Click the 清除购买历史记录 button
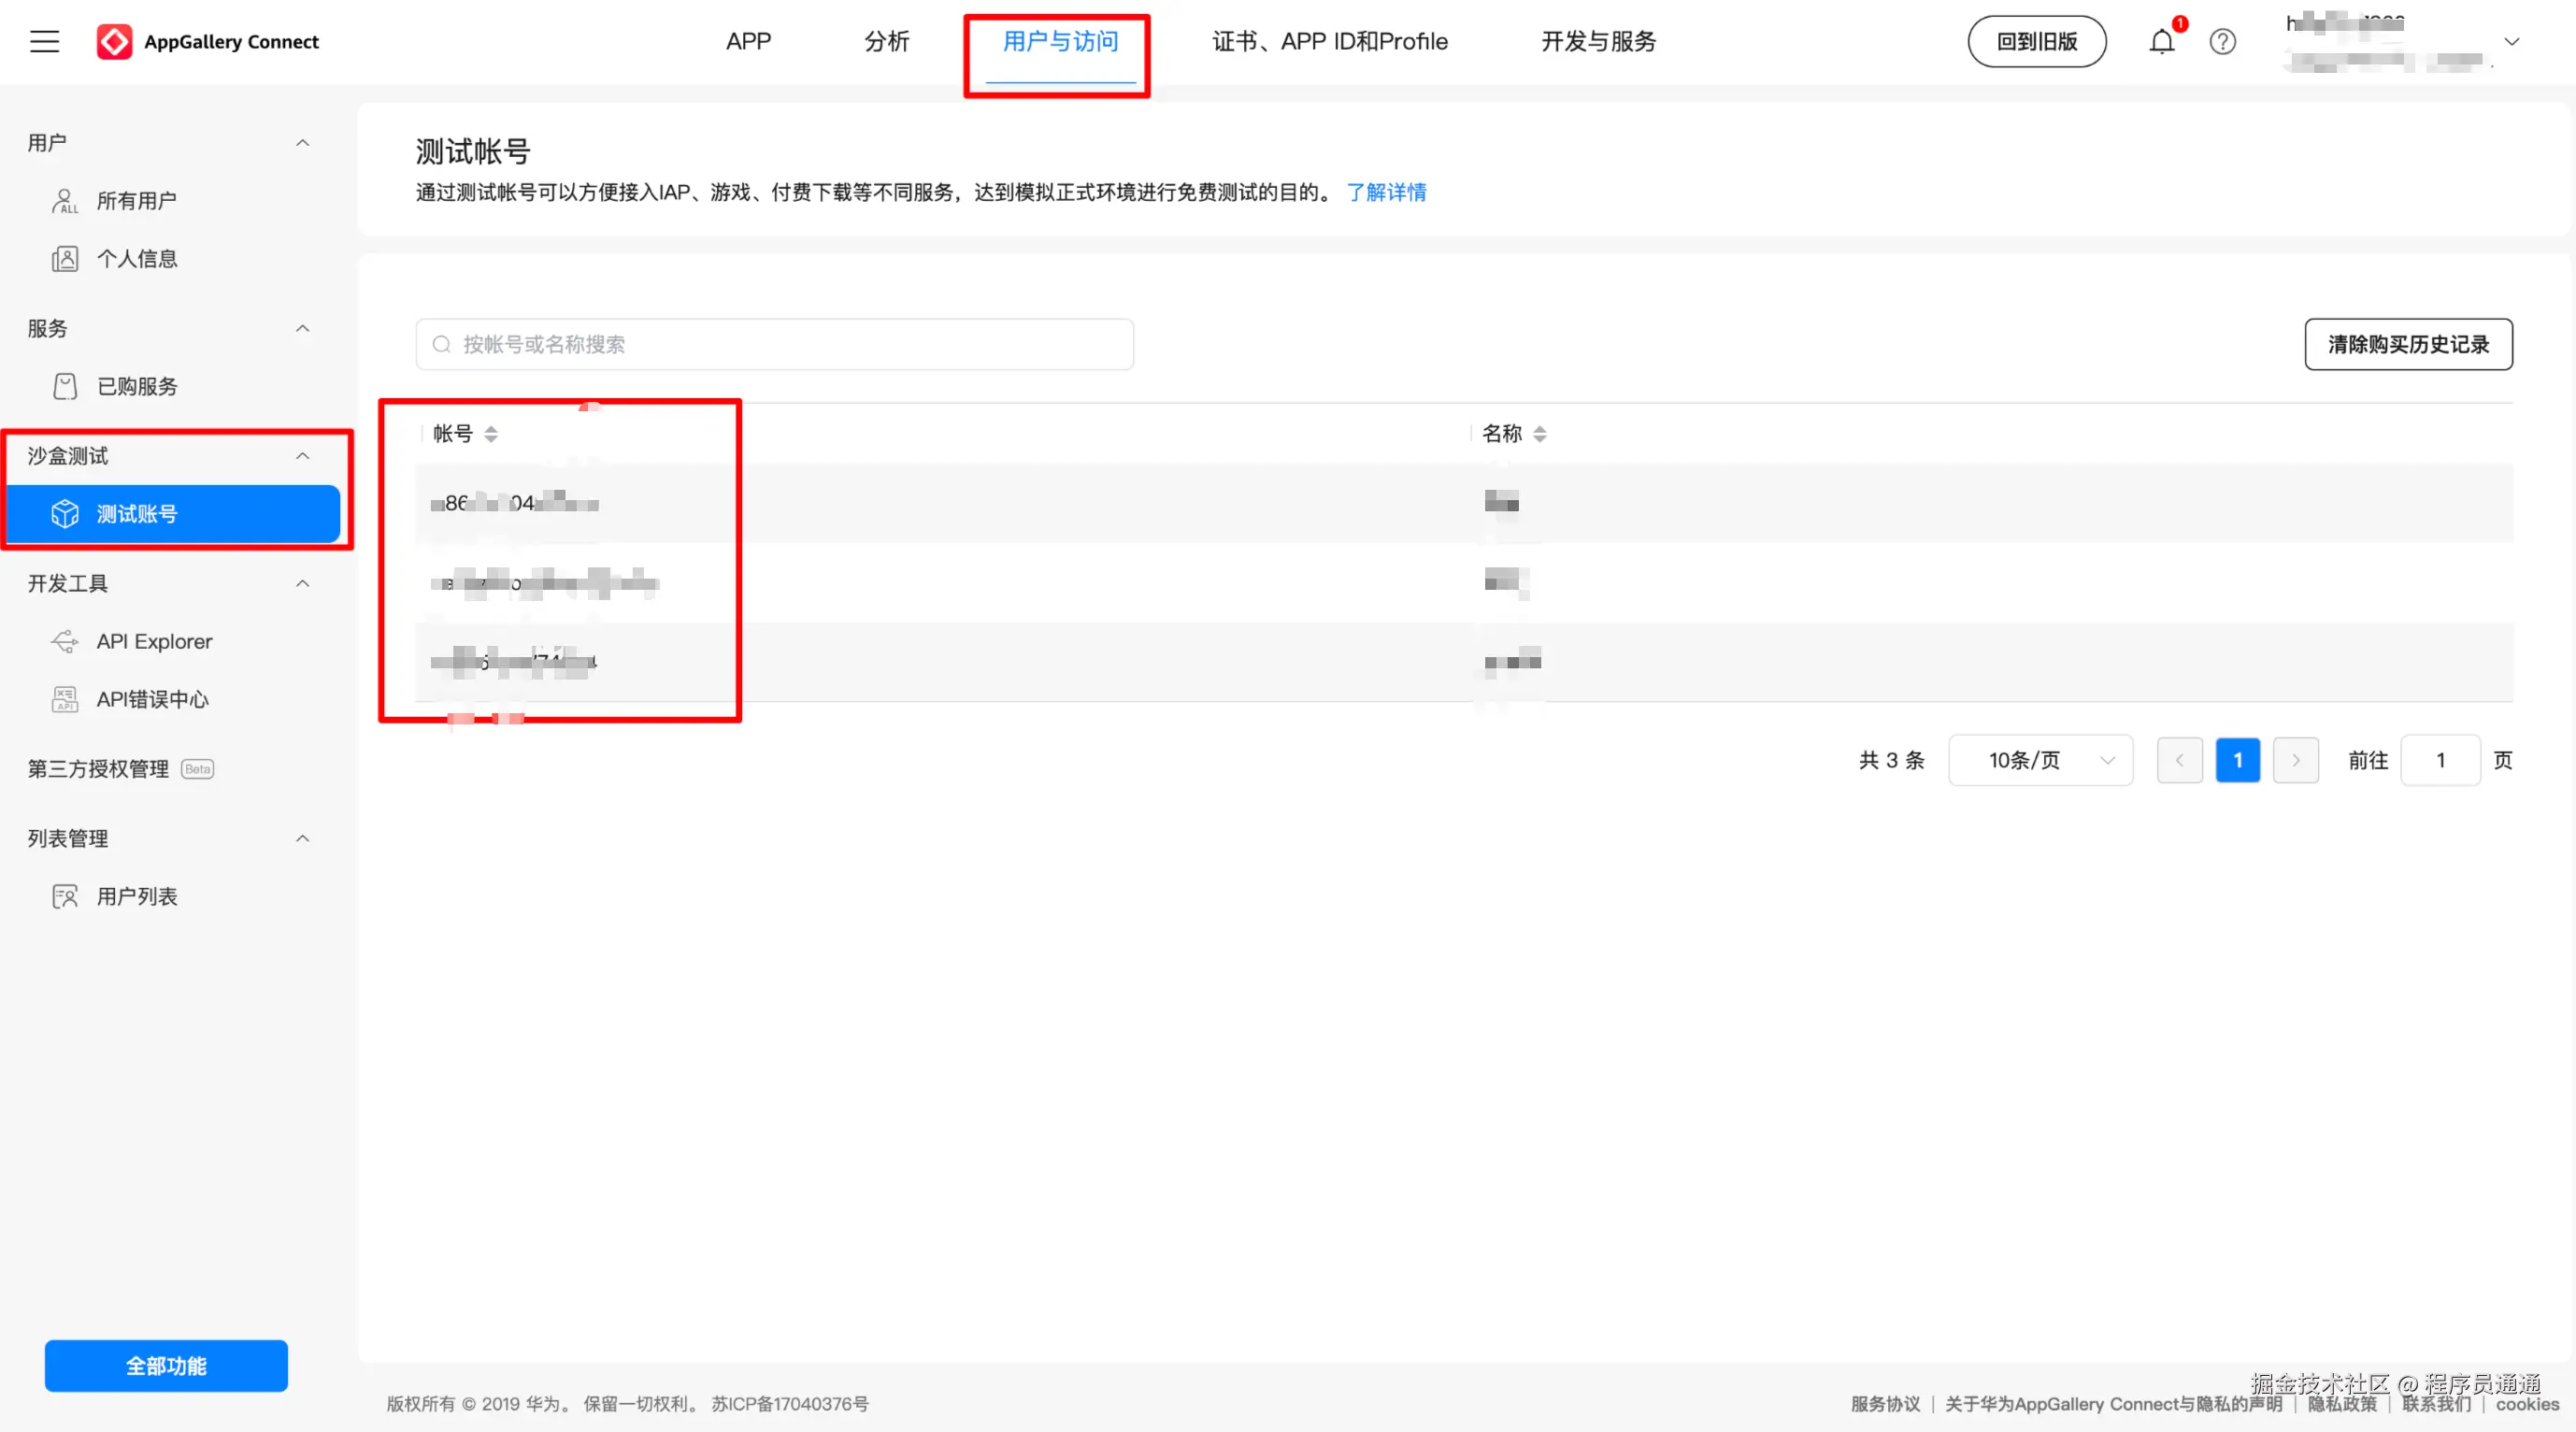Viewport: 2576px width, 1432px height. (2407, 344)
